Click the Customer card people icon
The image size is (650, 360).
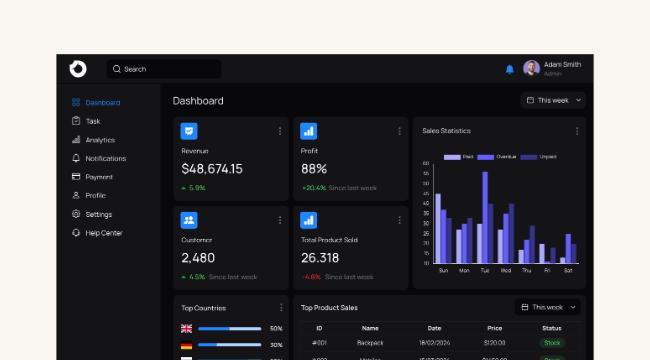point(189,220)
